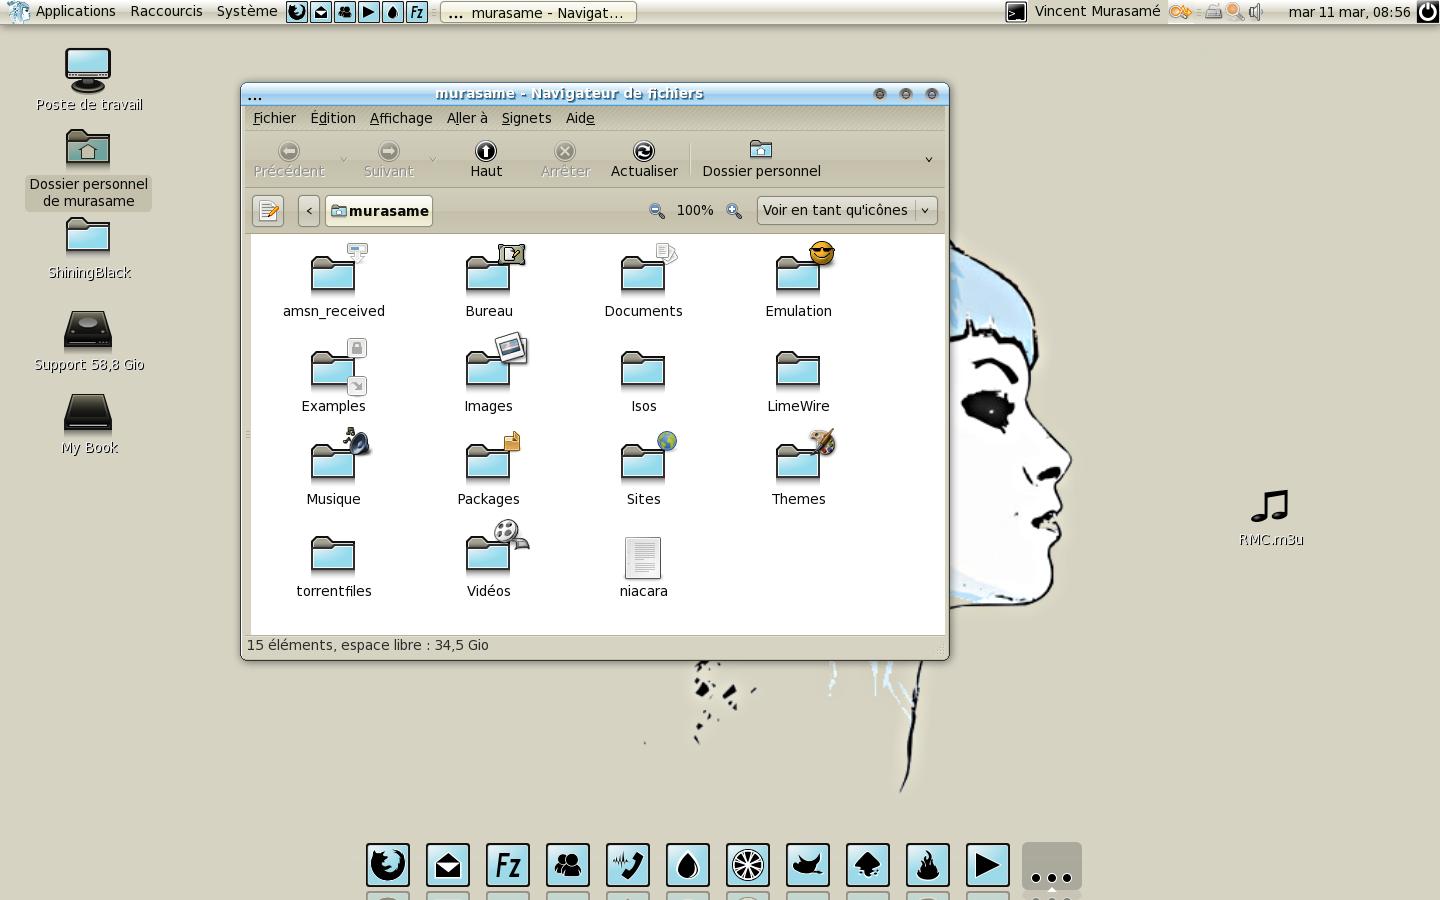1440x900 pixels.
Task: Open the Édition menu
Action: click(x=333, y=118)
